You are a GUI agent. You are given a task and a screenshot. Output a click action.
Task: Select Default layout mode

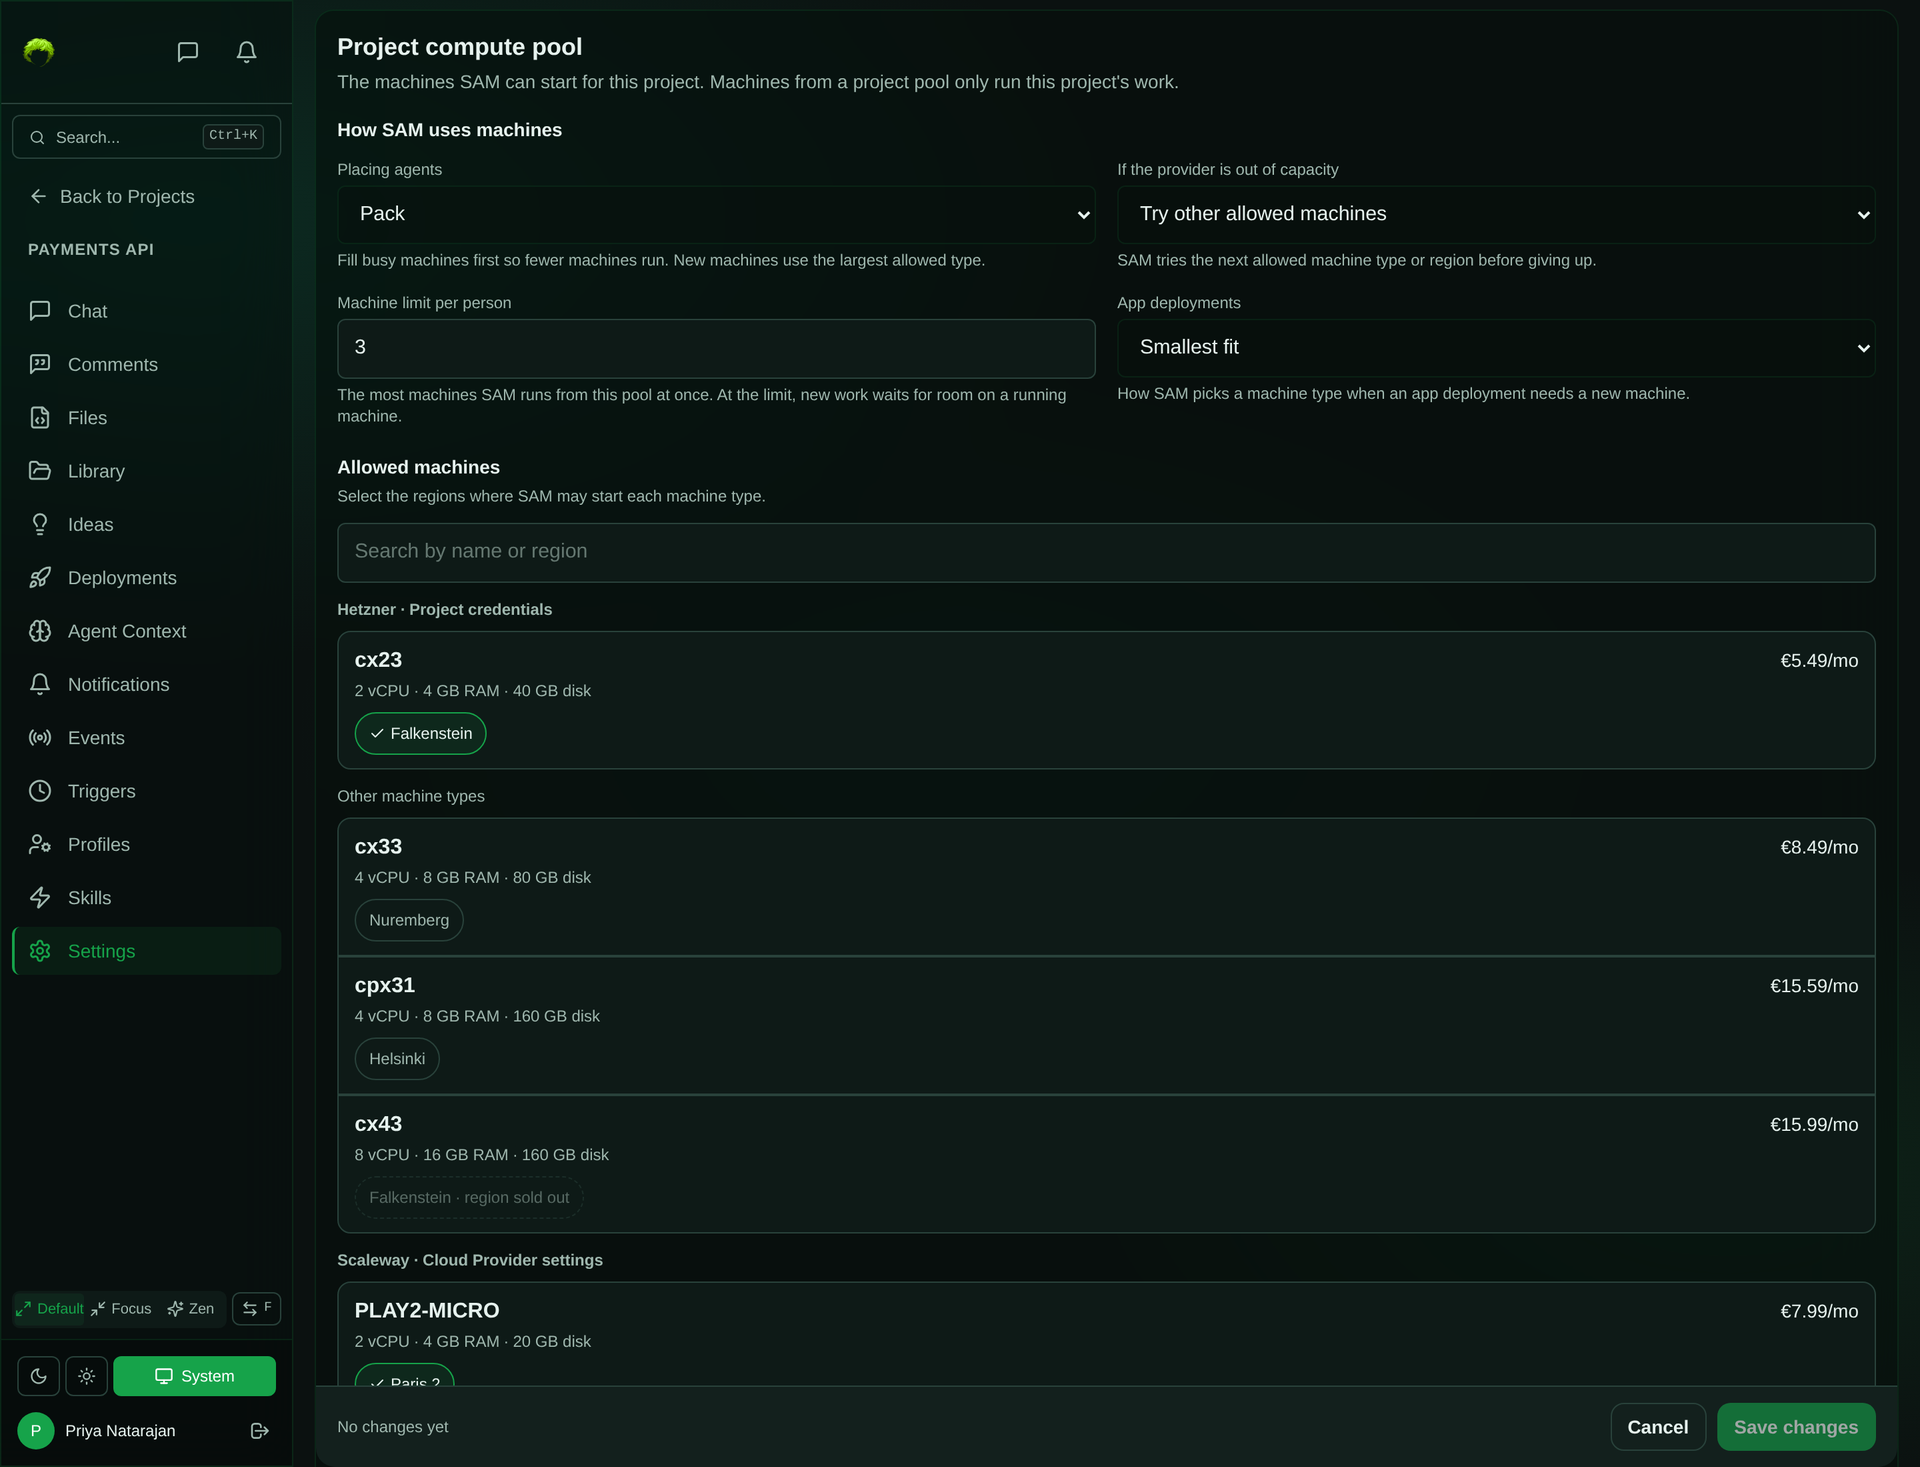coord(50,1308)
